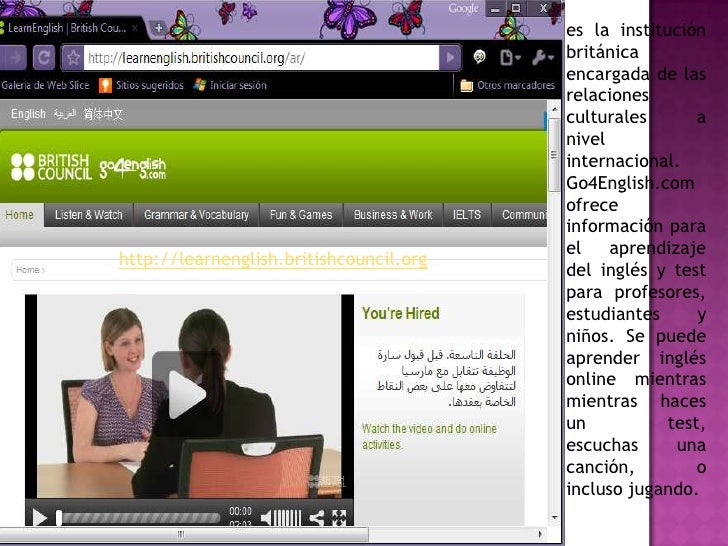Open the Business & Work menu
Screen dimensions: 728x546
(393, 215)
